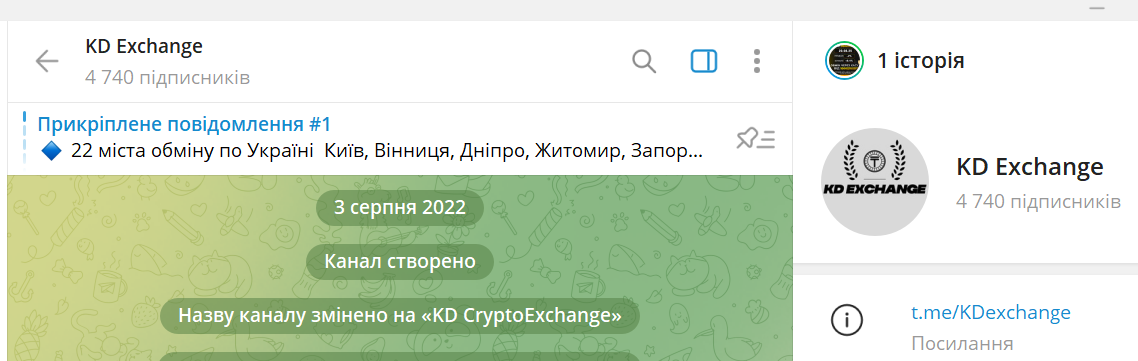
Task: Show all pinned messages list icon
Action: click(756, 139)
